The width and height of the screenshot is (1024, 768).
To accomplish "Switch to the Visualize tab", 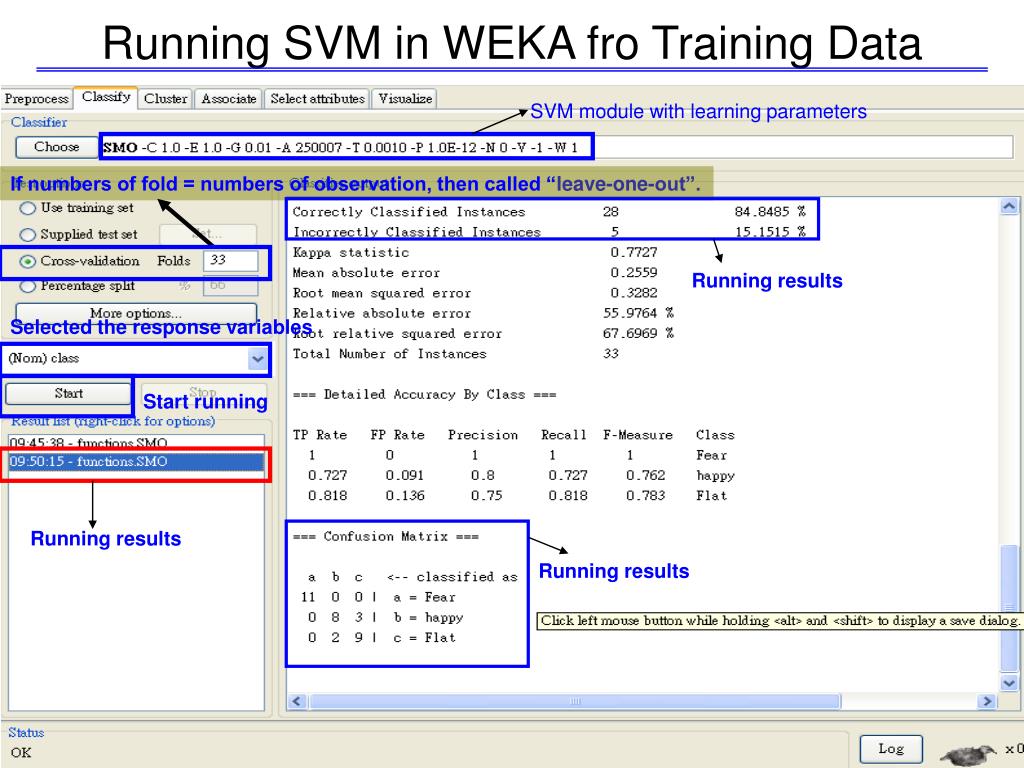I will [405, 99].
